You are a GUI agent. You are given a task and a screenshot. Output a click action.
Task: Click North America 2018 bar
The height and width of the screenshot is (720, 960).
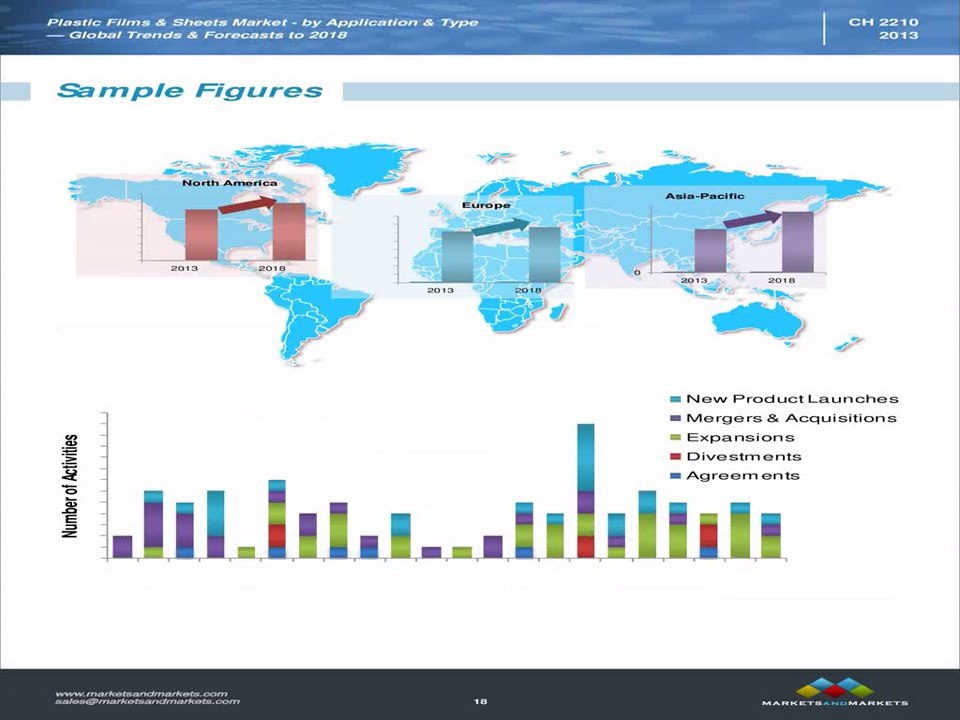click(x=289, y=232)
